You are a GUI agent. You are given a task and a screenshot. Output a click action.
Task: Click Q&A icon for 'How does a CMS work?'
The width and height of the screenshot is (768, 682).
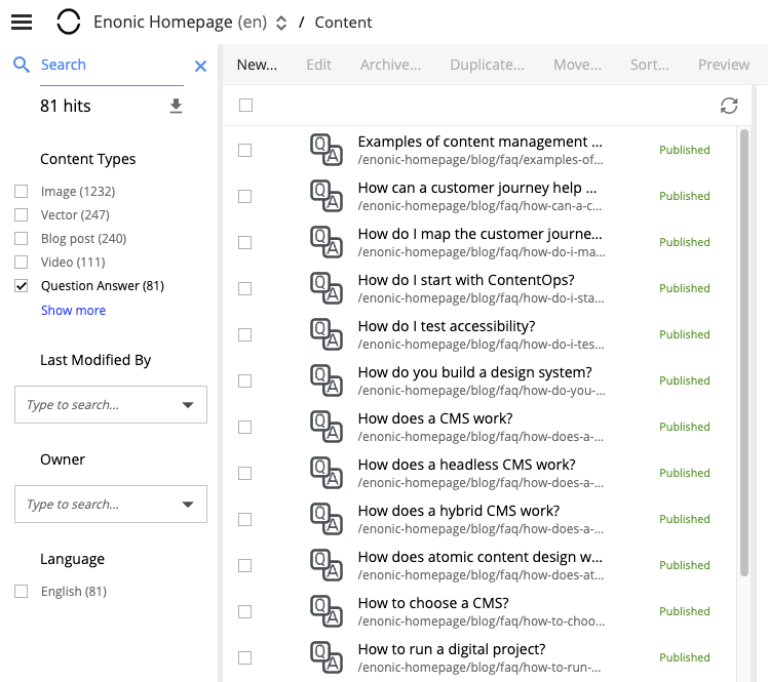[x=326, y=427]
